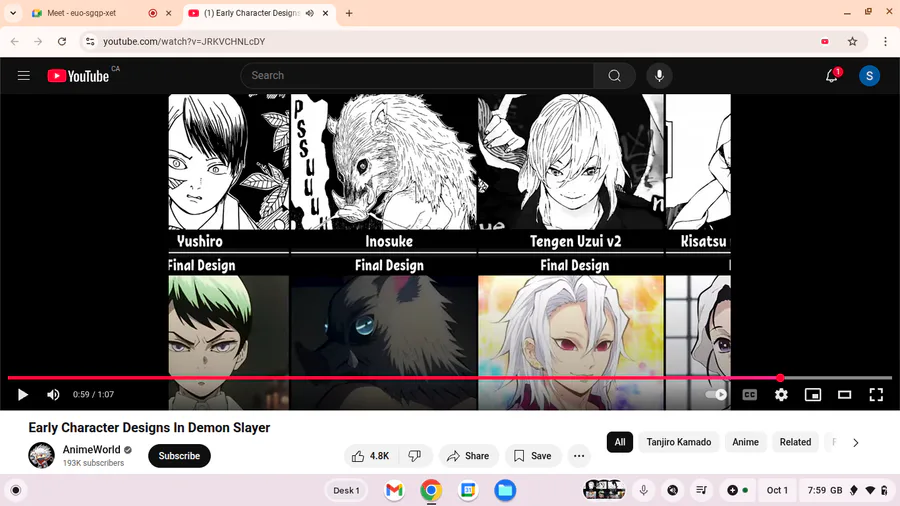Open Files app from shelf
Viewport: 900px width, 506px height.
point(505,491)
